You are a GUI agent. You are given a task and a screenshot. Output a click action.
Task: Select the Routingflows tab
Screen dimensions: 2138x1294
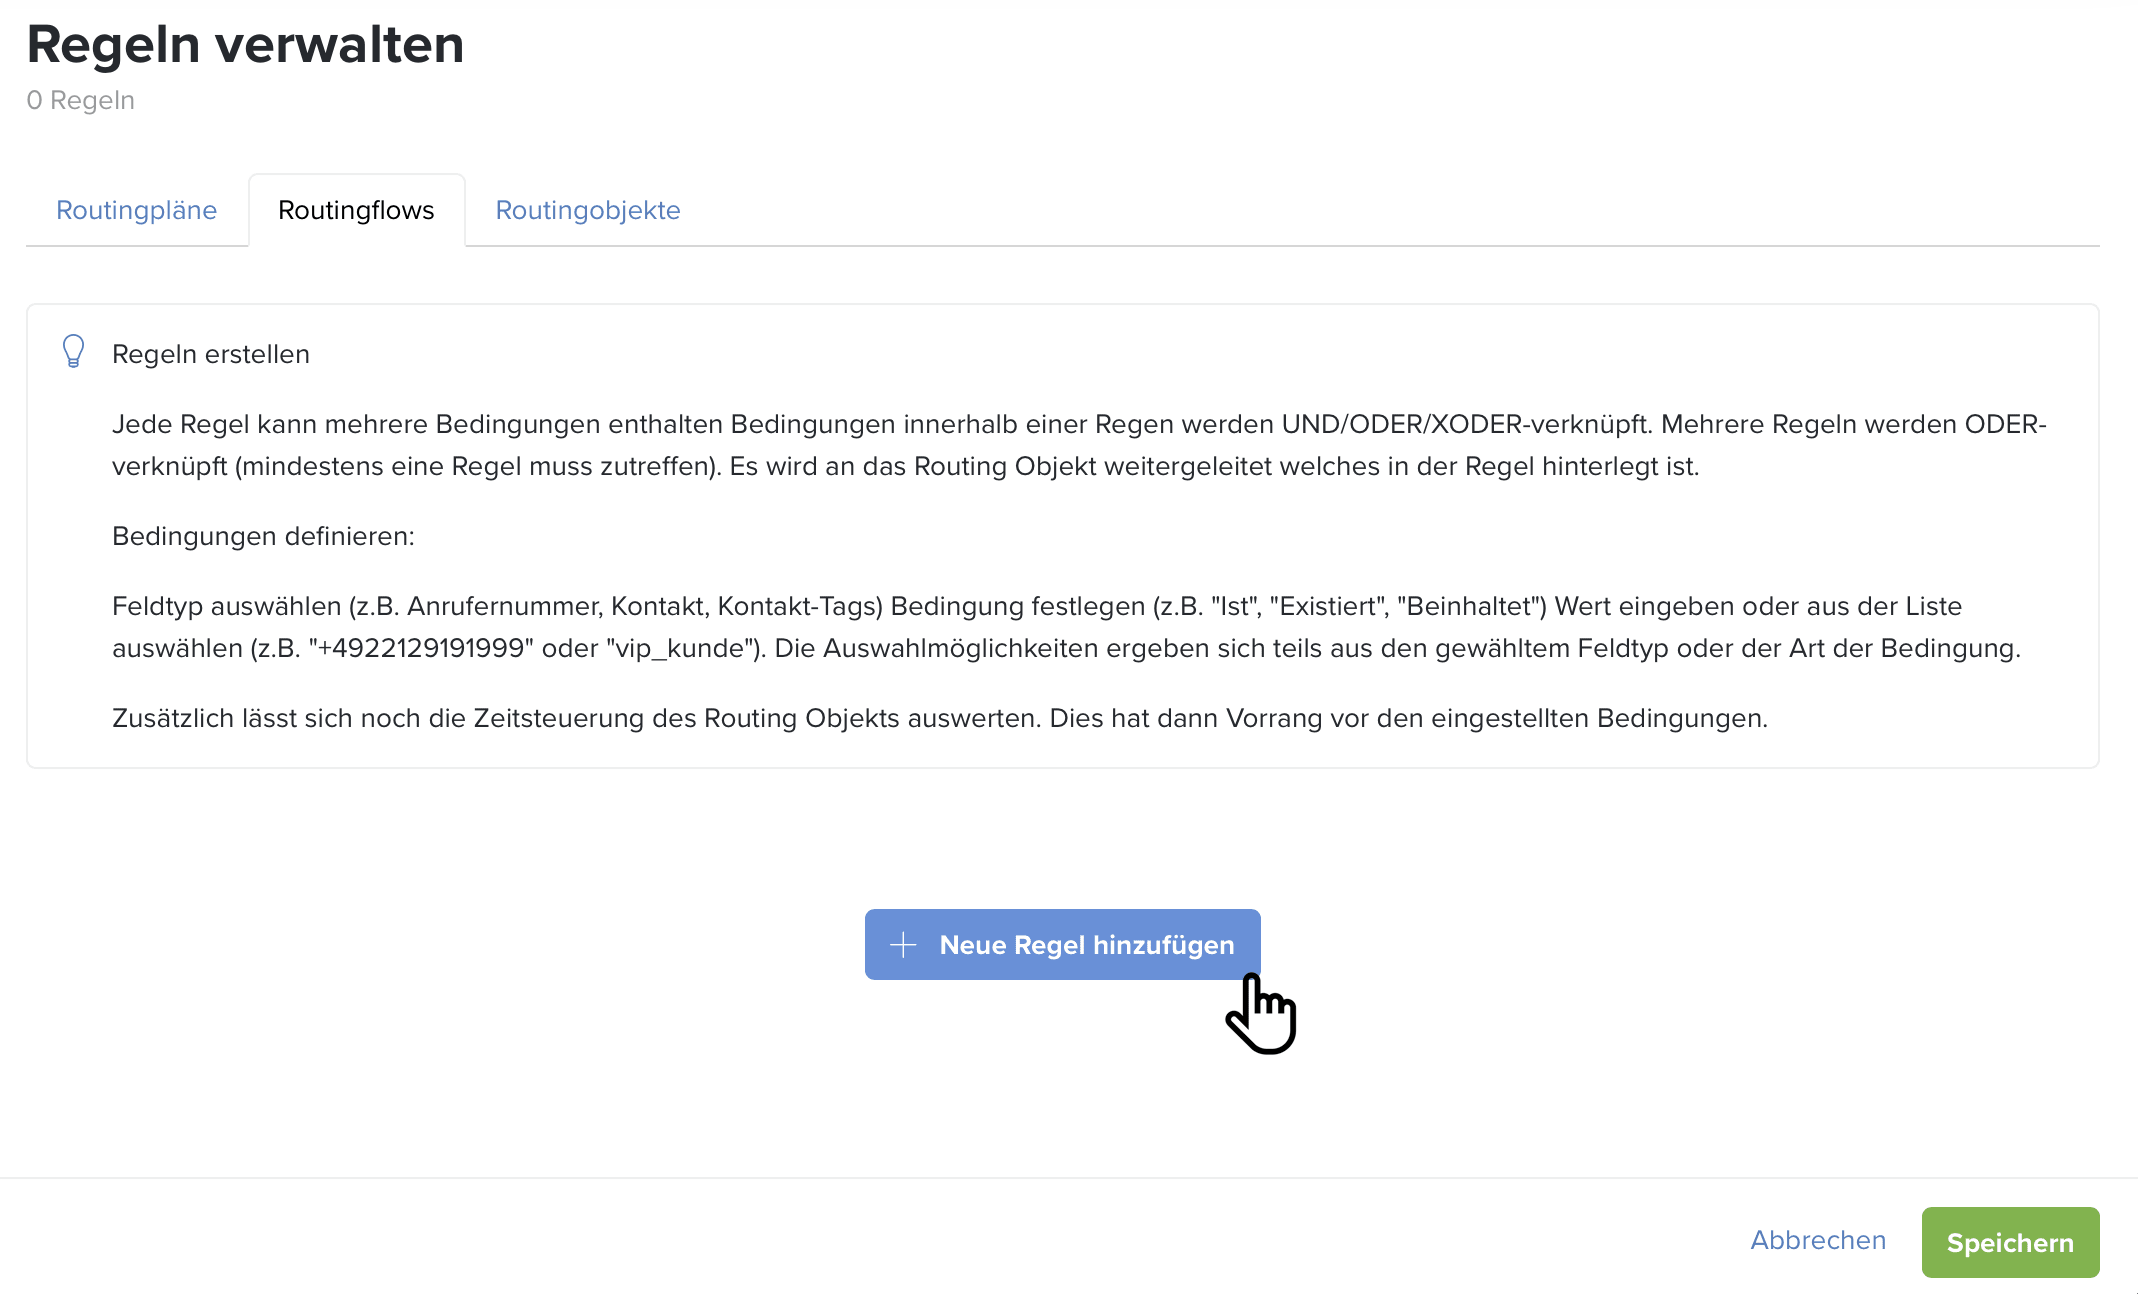click(x=356, y=210)
